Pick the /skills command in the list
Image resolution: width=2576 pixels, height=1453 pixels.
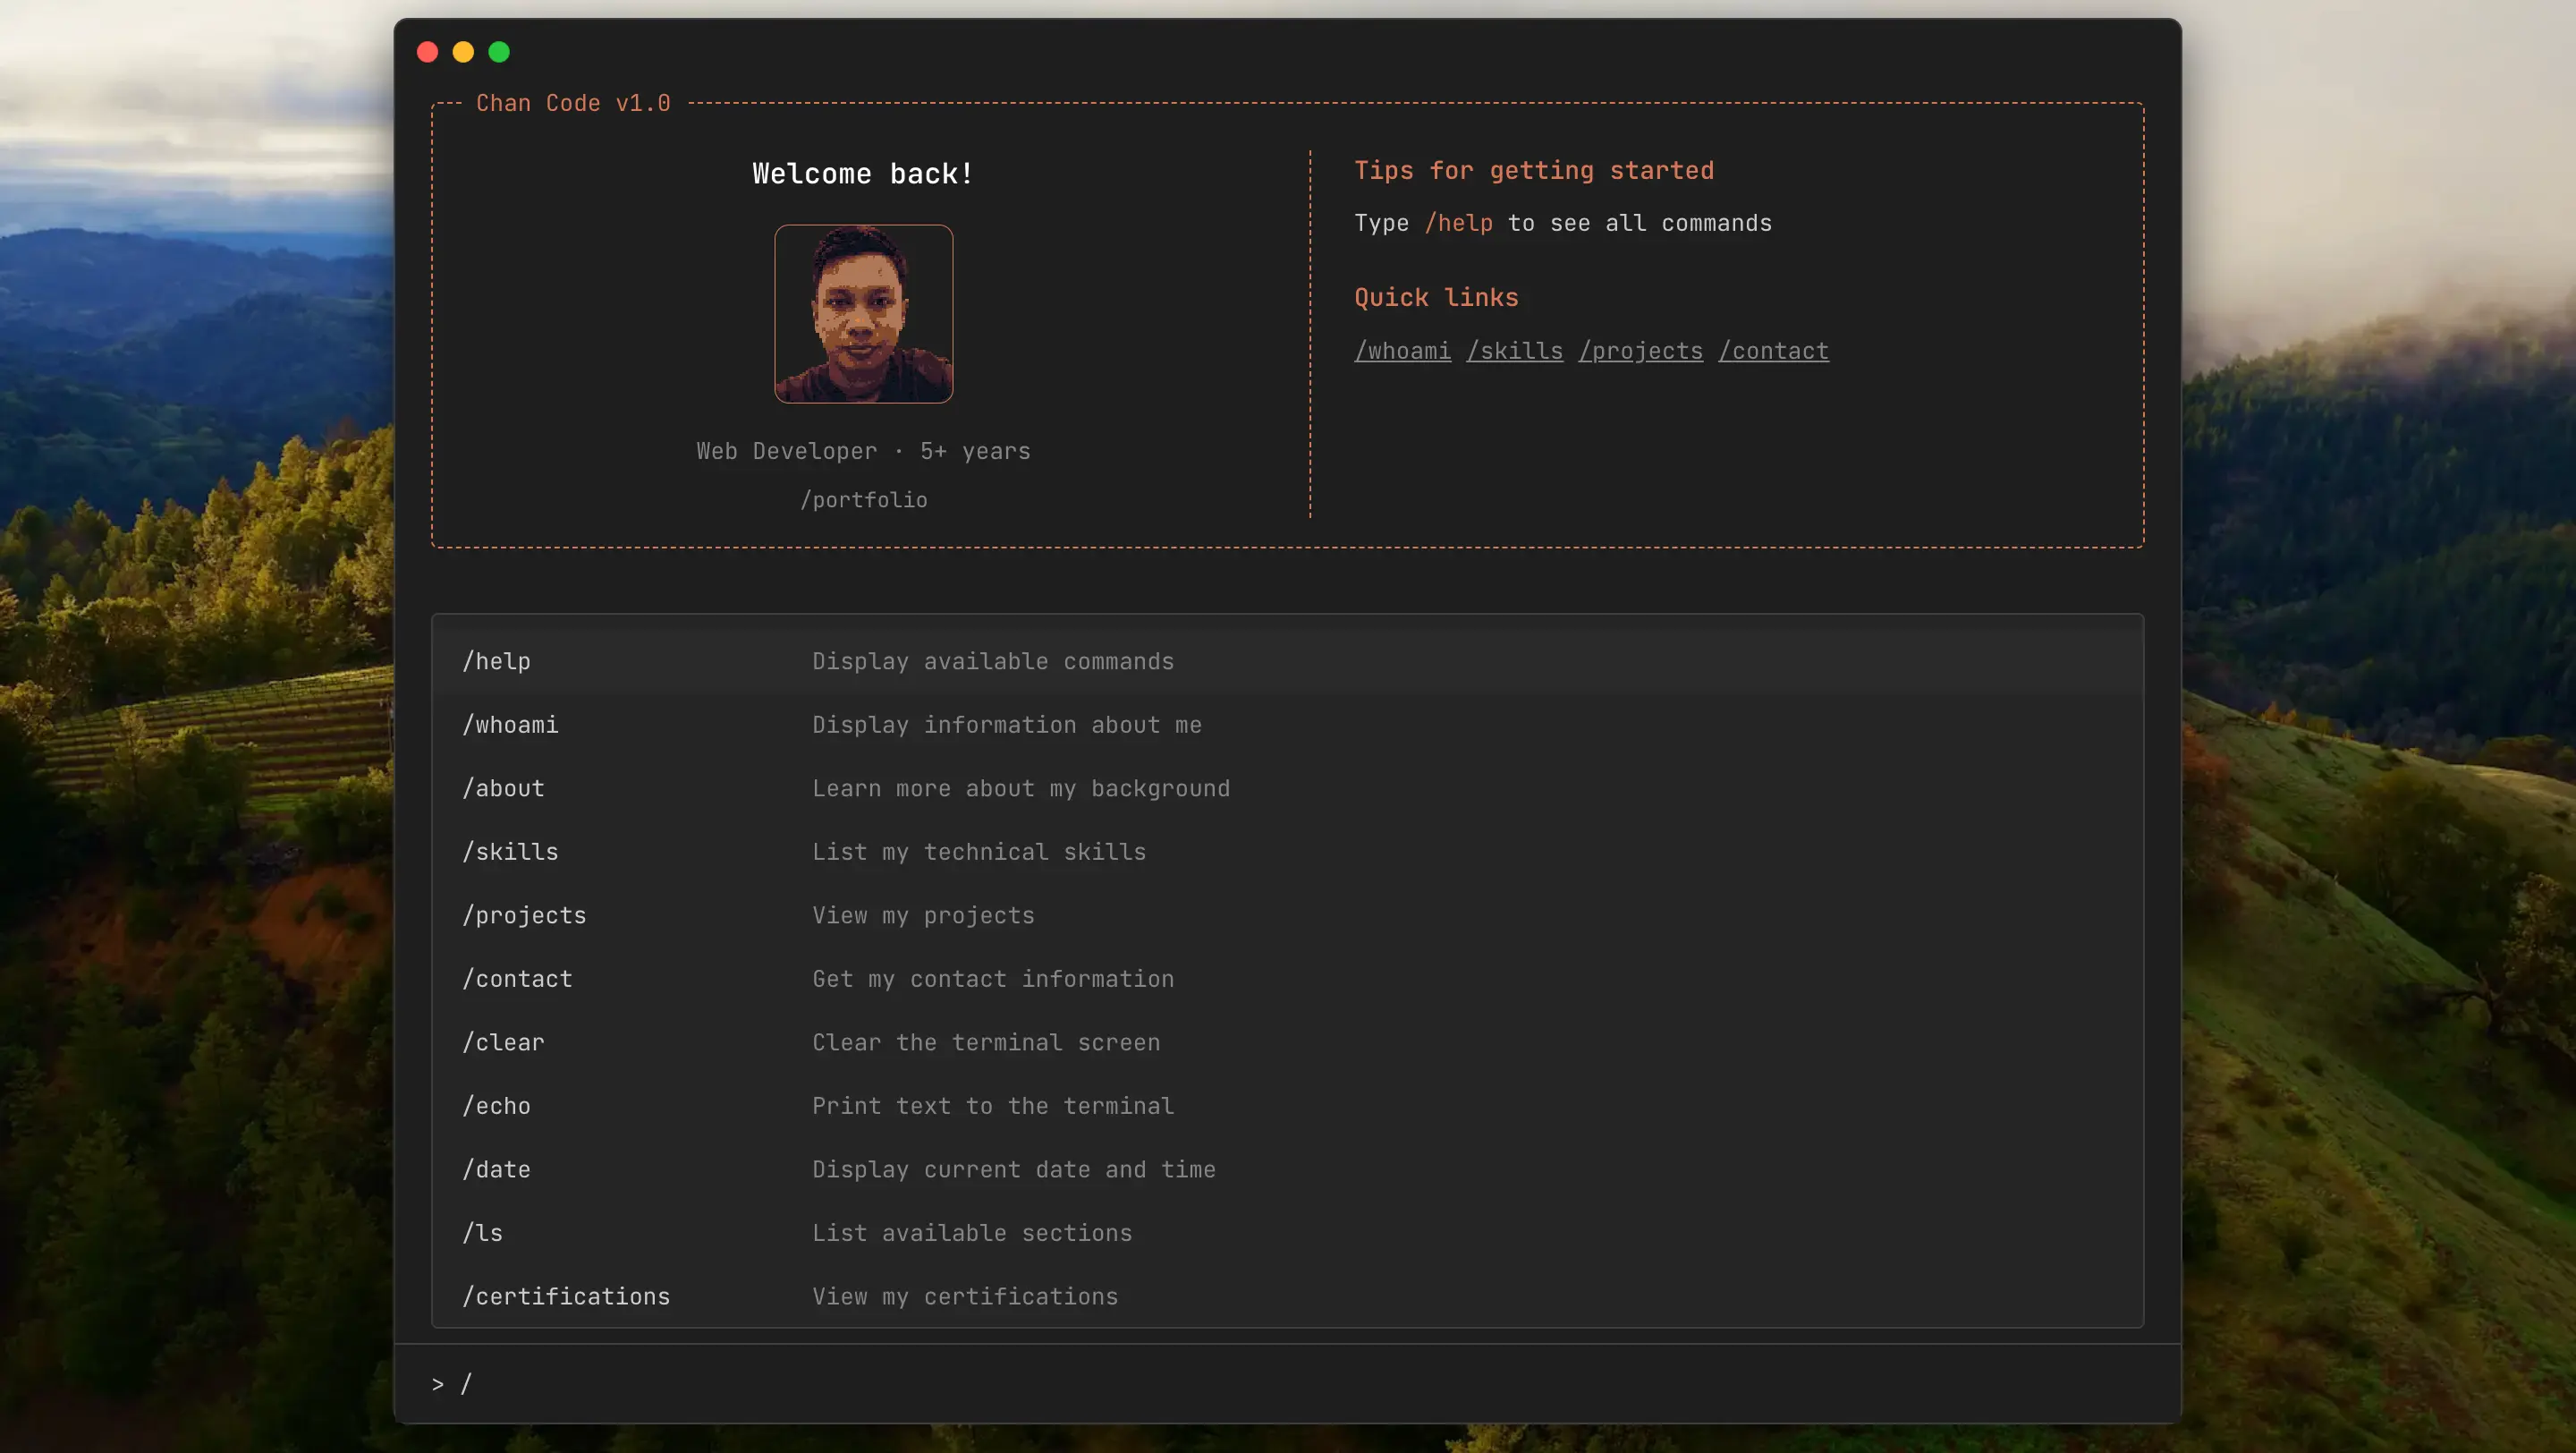coord(510,852)
